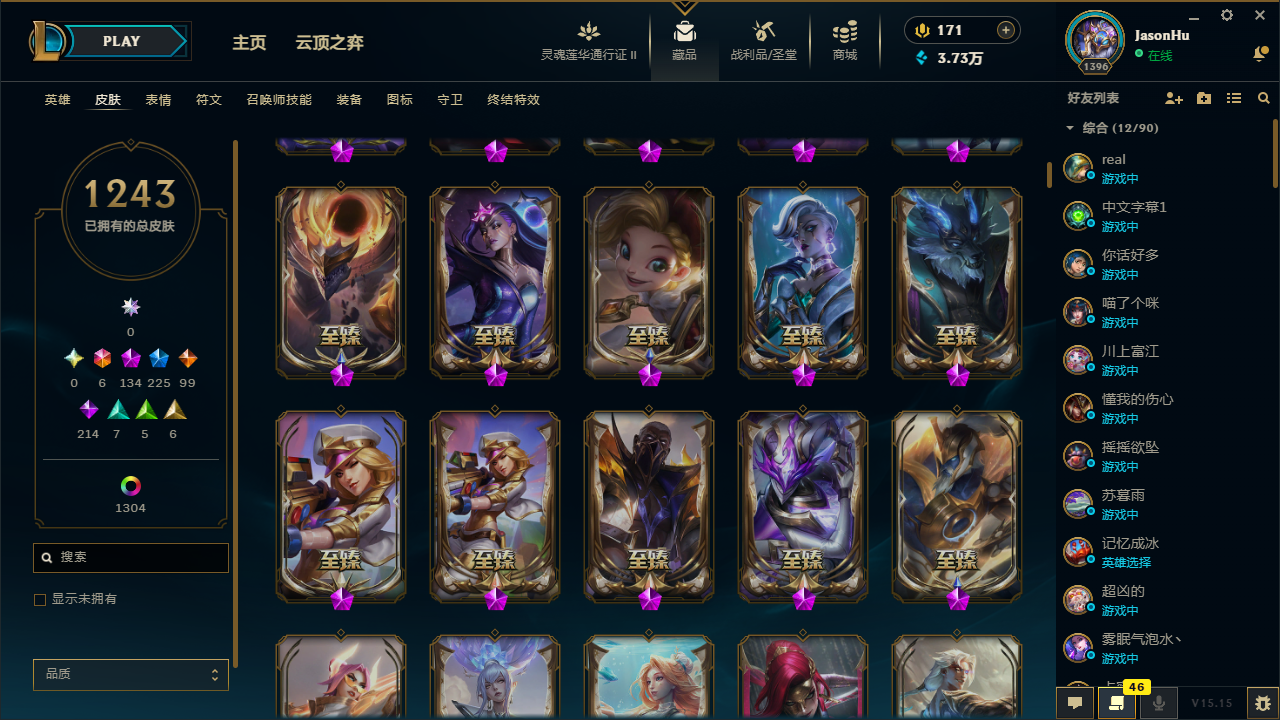This screenshot has height=720, width=1280.
Task: Click the PLAY button
Action: 122,41
